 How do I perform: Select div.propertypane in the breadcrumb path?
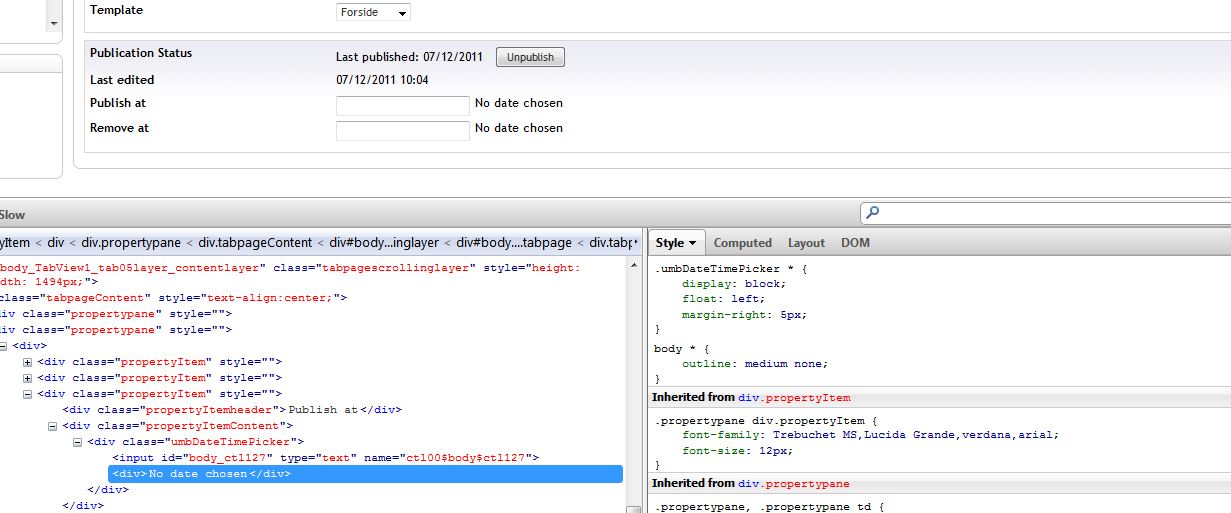(131, 243)
